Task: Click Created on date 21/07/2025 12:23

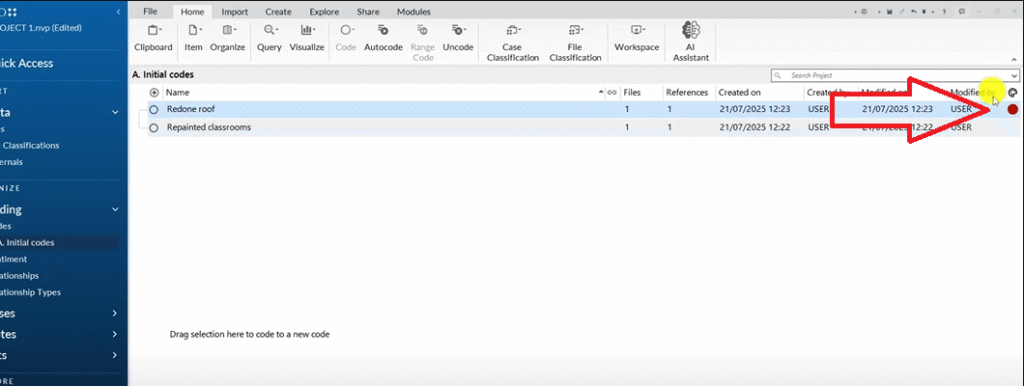Action: pyautogui.click(x=755, y=110)
